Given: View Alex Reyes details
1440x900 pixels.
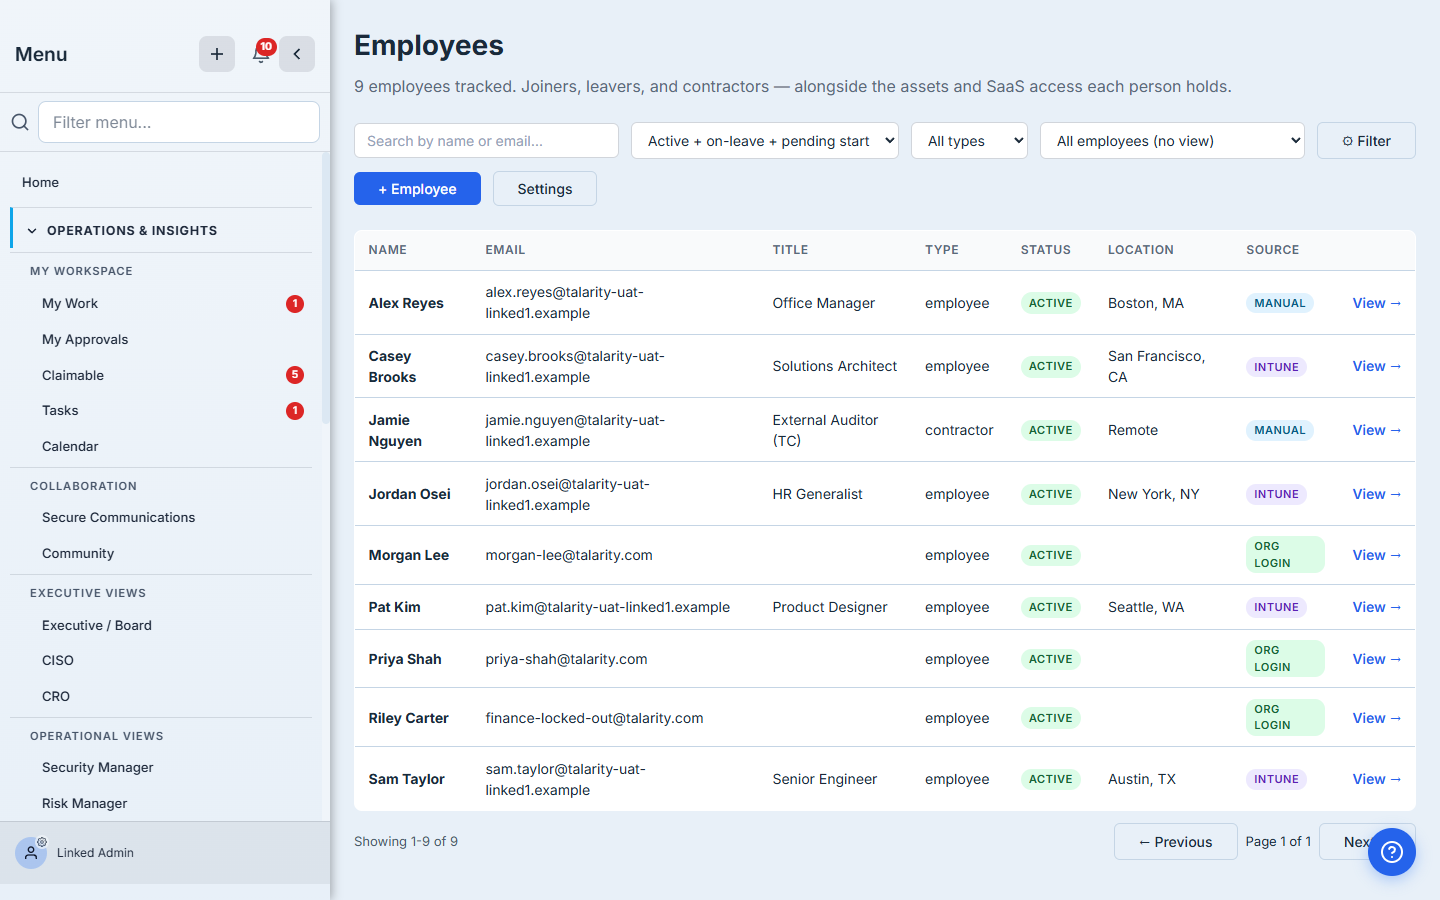Looking at the screenshot, I should click(1377, 303).
